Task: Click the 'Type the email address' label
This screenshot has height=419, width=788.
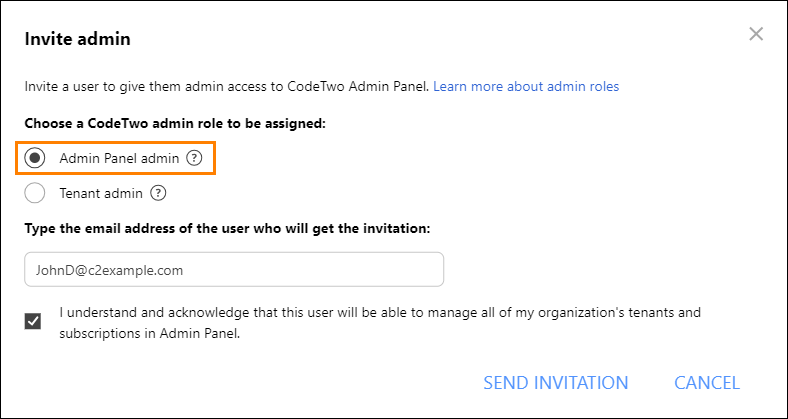Action: coord(228,229)
